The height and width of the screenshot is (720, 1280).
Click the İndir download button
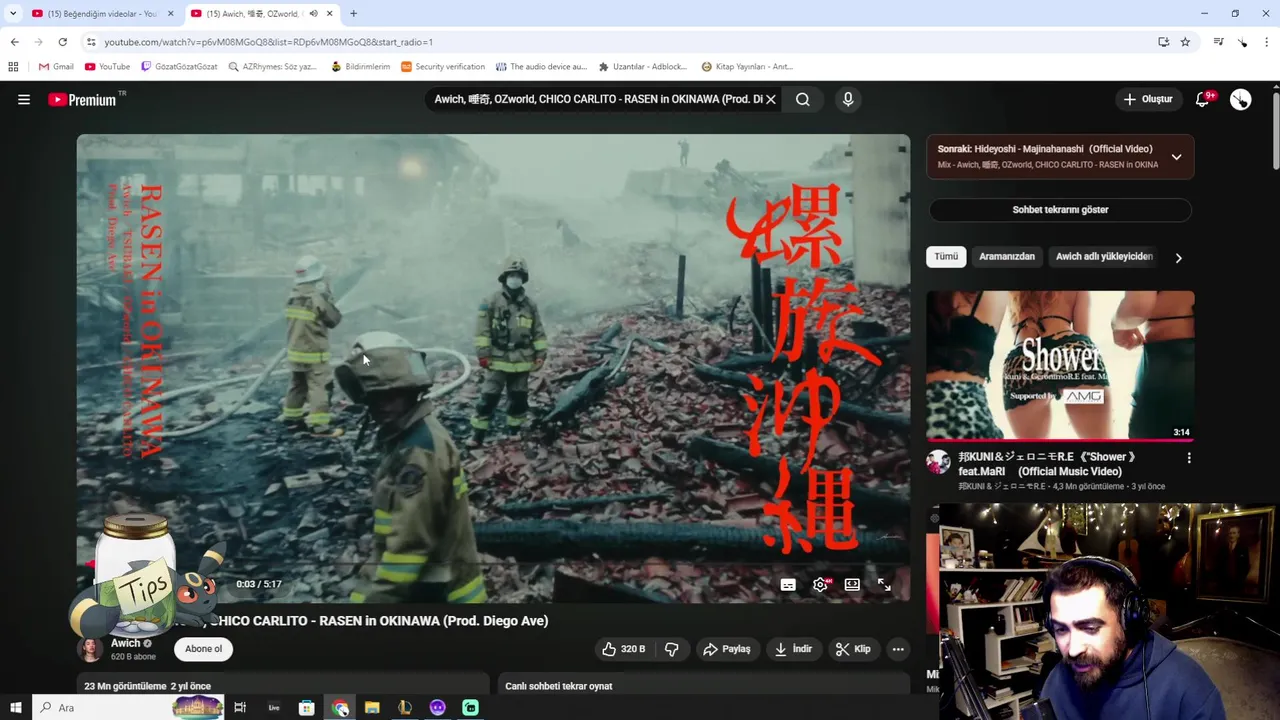[x=793, y=649]
